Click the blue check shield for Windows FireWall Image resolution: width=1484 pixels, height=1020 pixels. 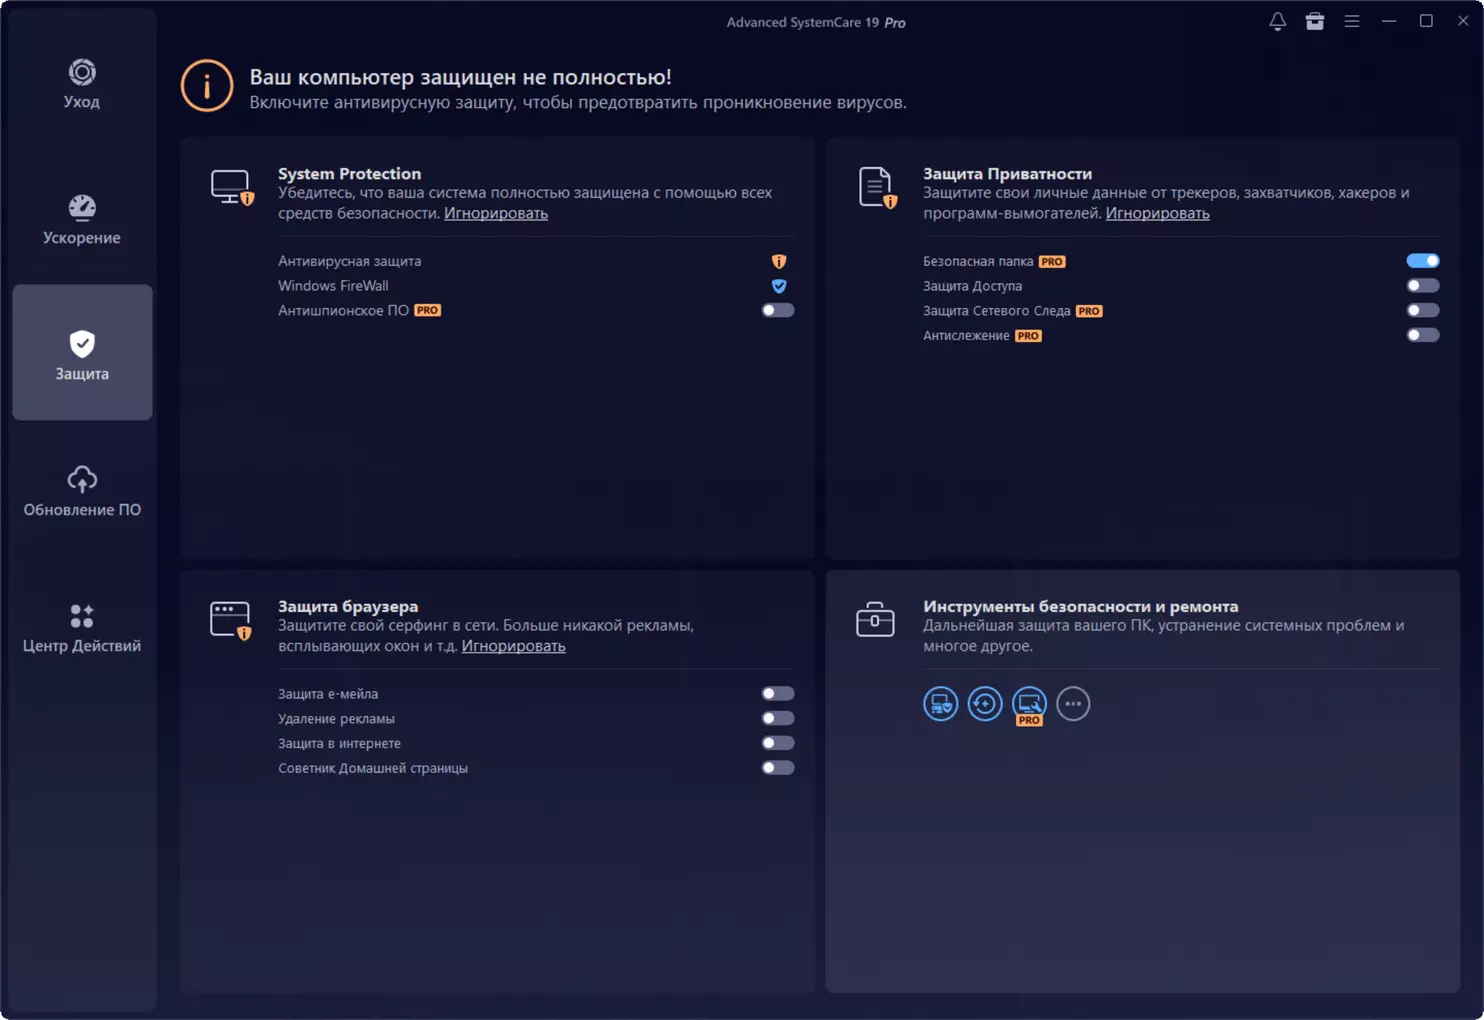pos(779,286)
